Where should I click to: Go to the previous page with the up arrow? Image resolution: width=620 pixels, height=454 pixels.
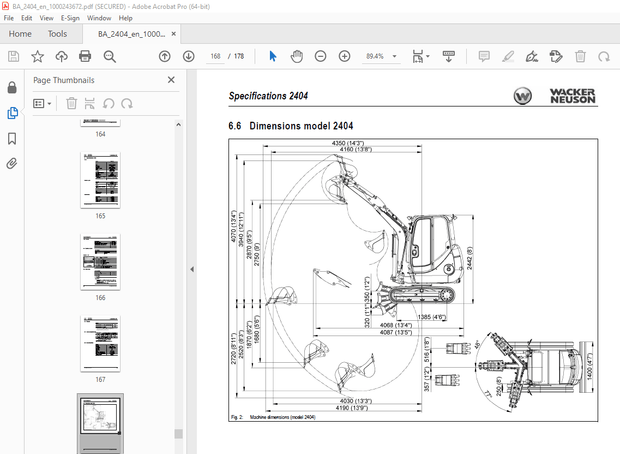point(164,57)
